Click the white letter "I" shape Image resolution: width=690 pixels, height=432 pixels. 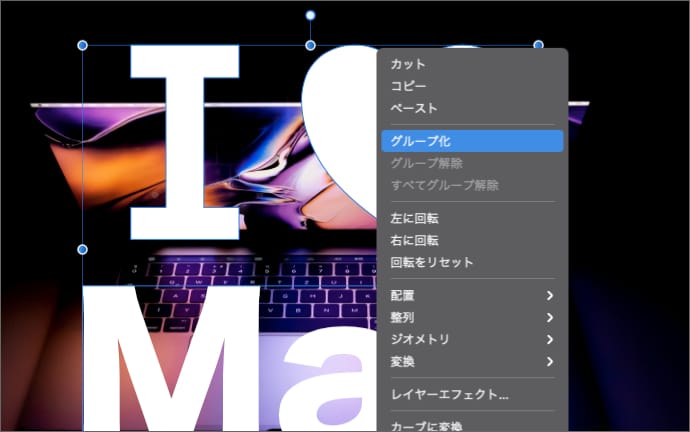[182, 140]
